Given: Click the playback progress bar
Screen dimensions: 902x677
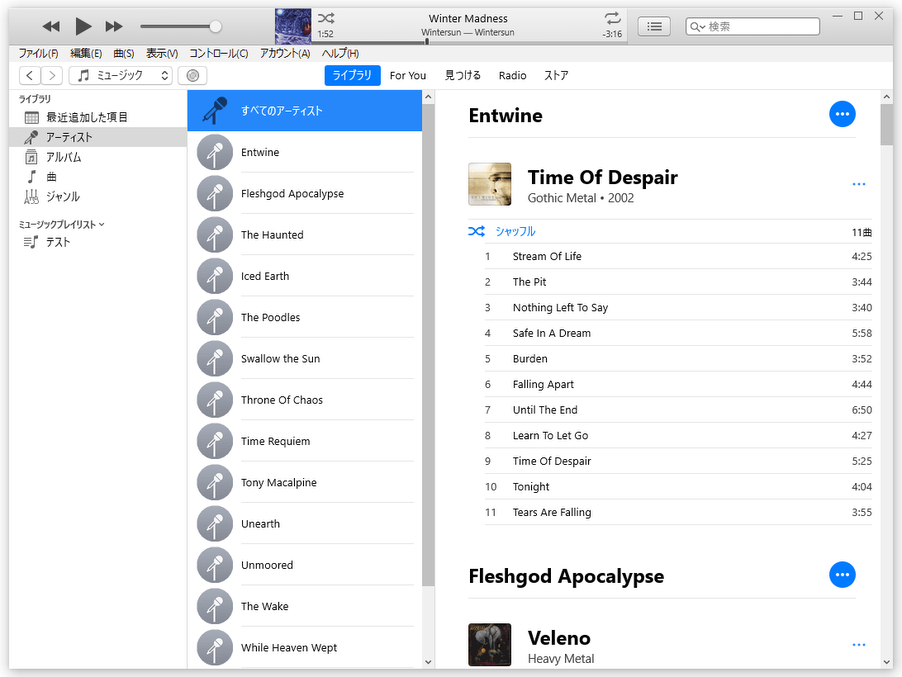Looking at the screenshot, I should pyautogui.click(x=468, y=42).
